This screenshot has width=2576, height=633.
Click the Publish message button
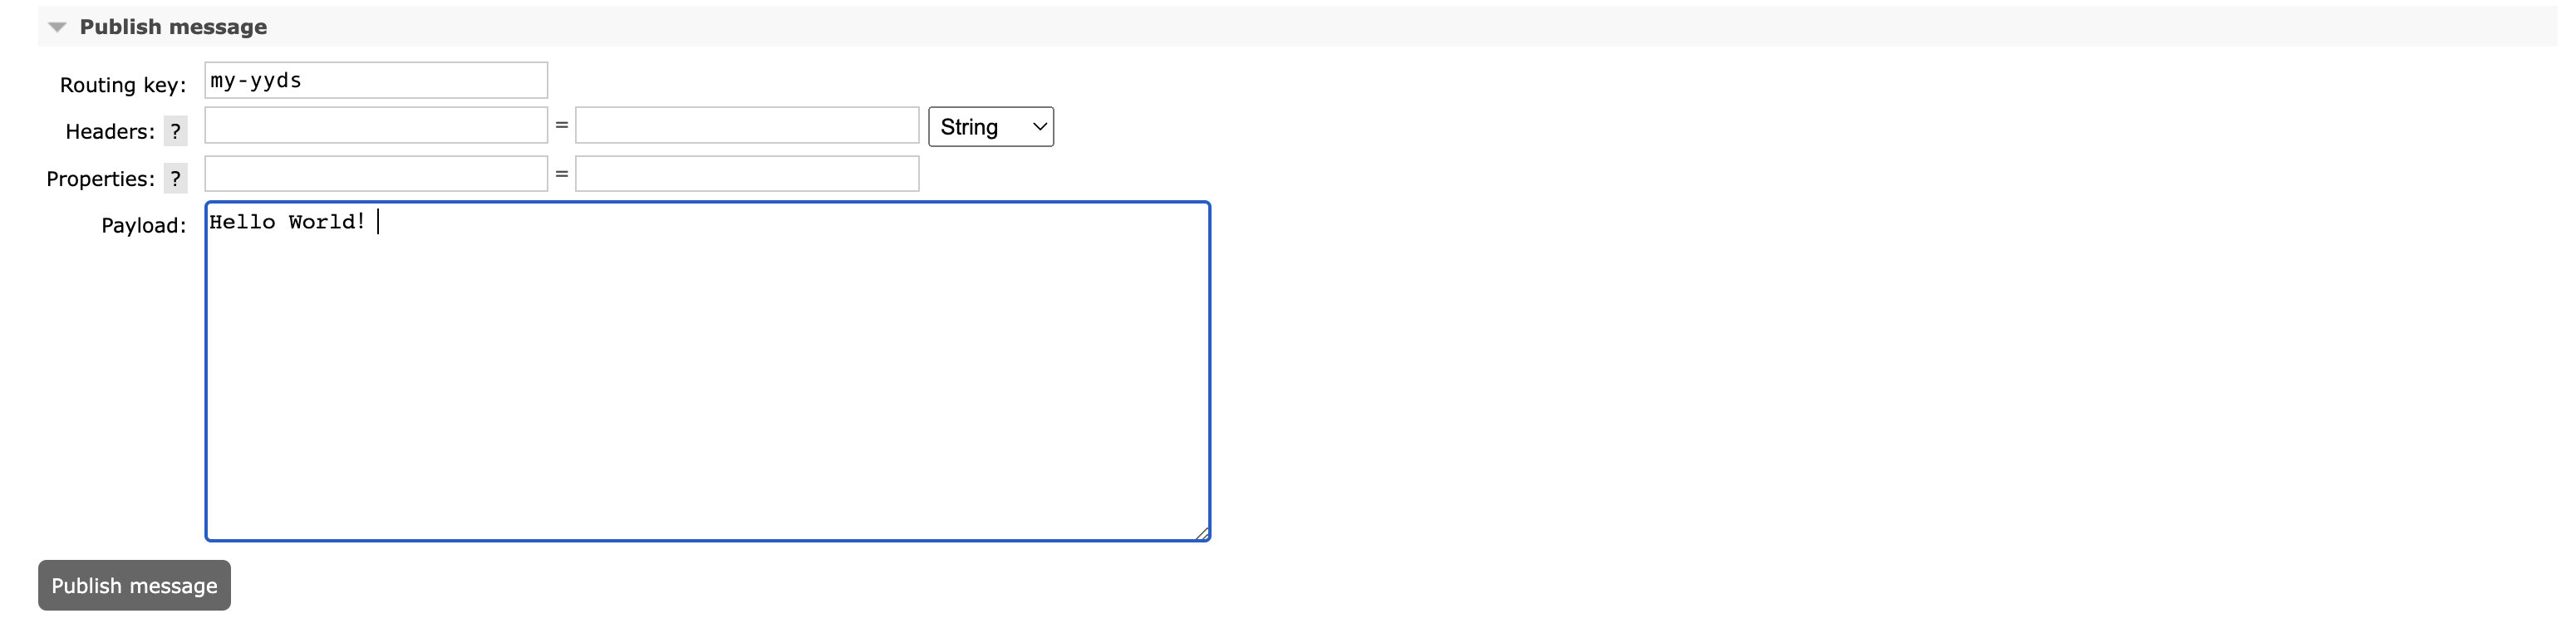(133, 585)
